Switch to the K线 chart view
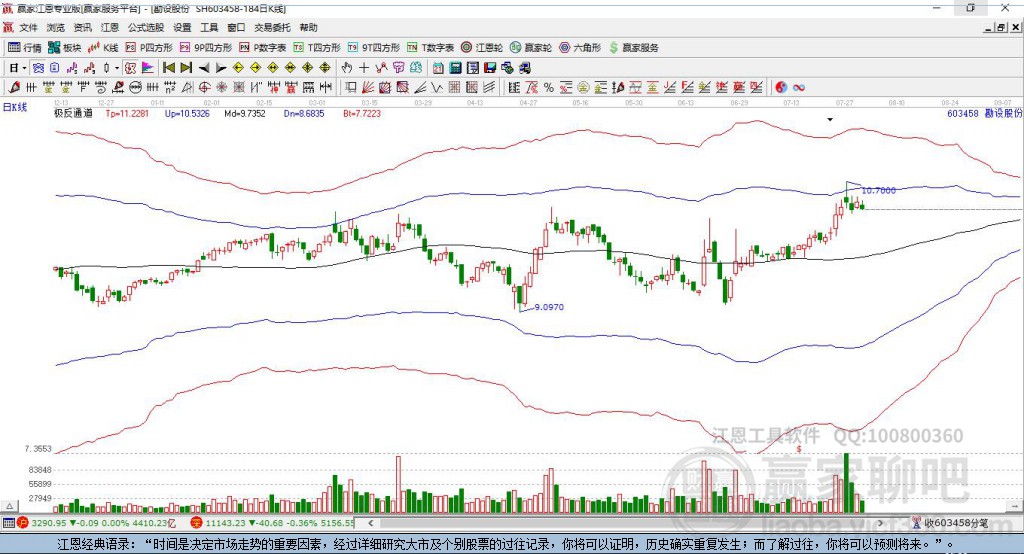This screenshot has height=554, width=1024. coord(103,48)
